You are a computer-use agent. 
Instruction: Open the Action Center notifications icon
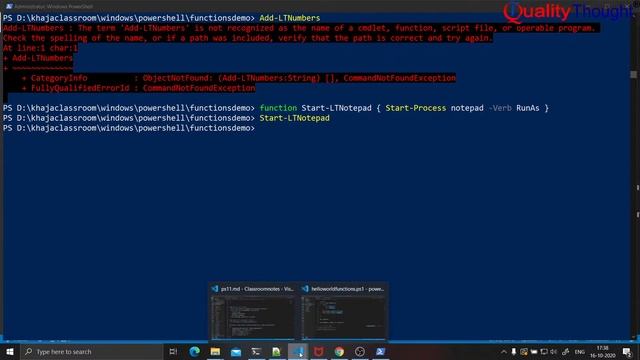tap(627, 352)
